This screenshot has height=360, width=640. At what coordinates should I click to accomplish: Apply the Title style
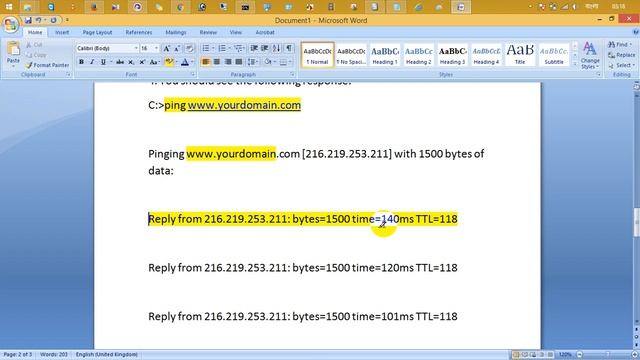click(520, 55)
